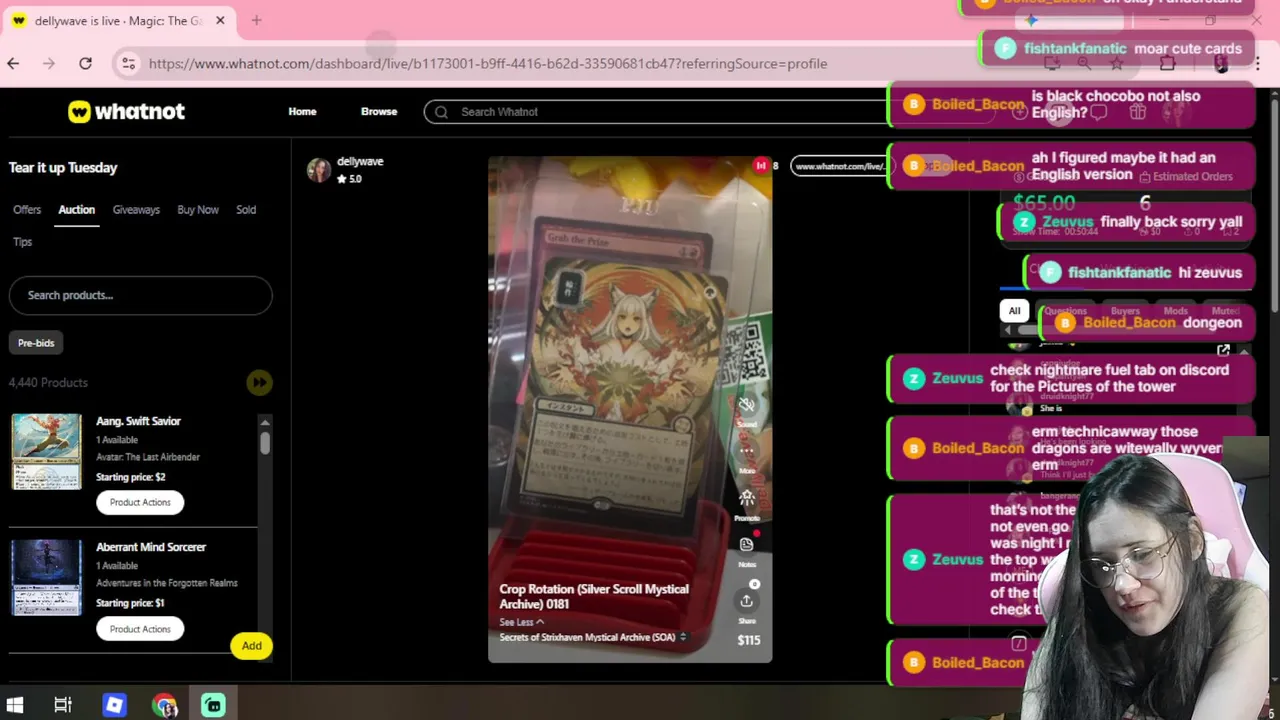Click the Whatnot logo
Screen dimensions: 1280x720
[126, 111]
